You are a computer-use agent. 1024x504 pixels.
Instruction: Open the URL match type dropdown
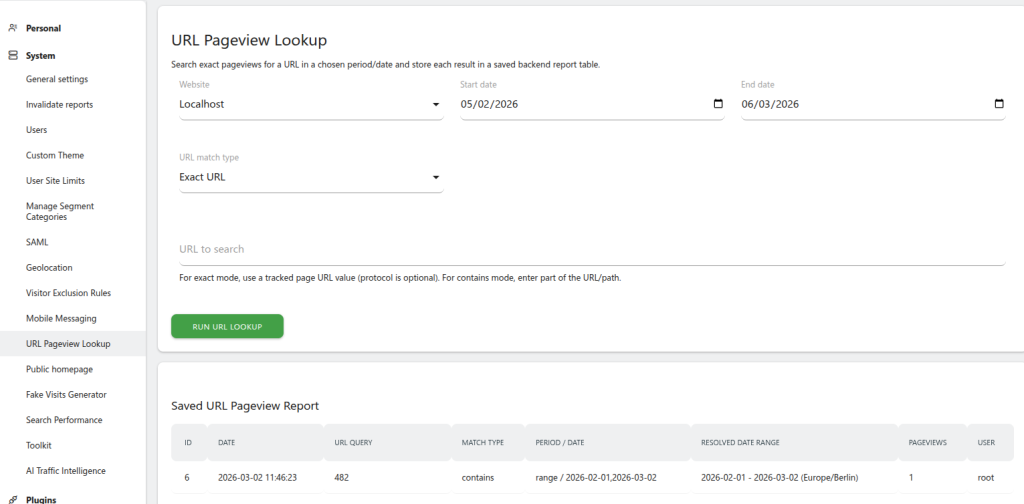click(x=310, y=177)
